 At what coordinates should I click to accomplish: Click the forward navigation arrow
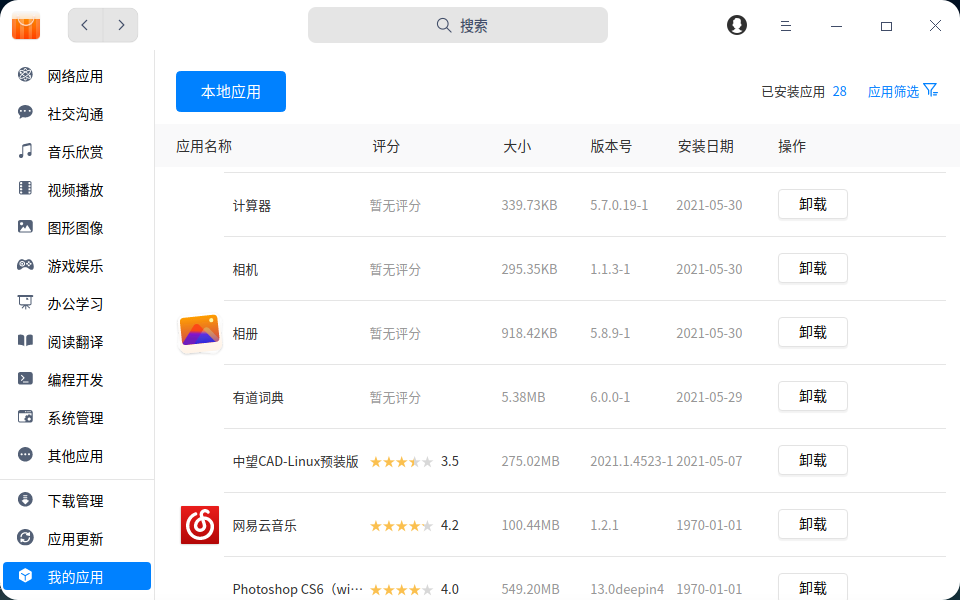click(x=121, y=25)
